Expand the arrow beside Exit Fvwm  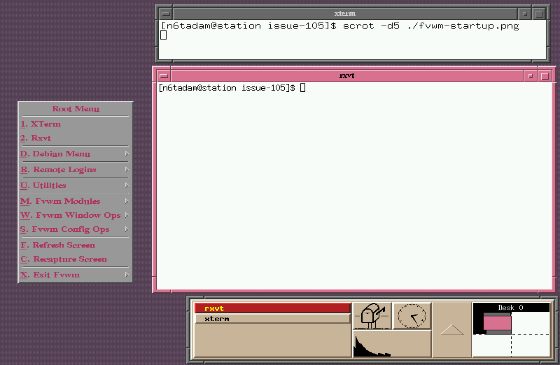point(126,275)
